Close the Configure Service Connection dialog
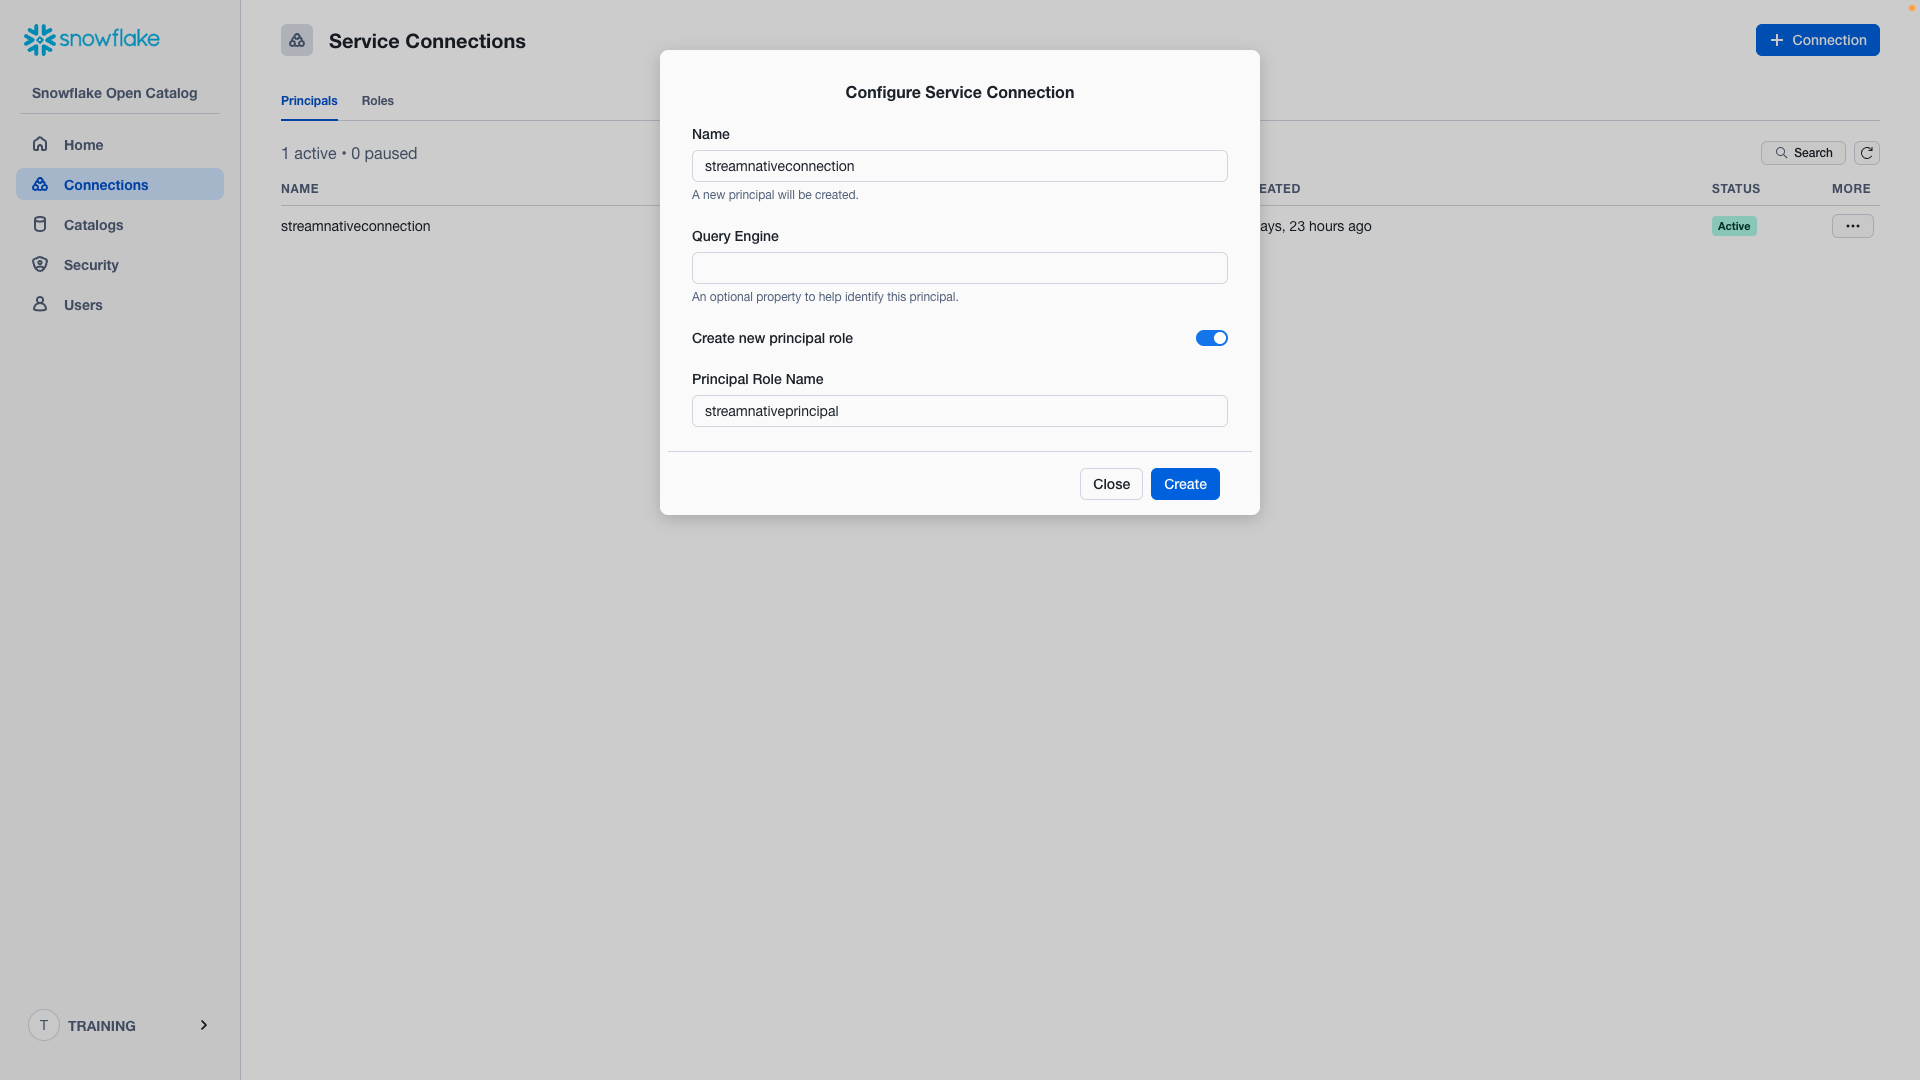 (x=1111, y=483)
